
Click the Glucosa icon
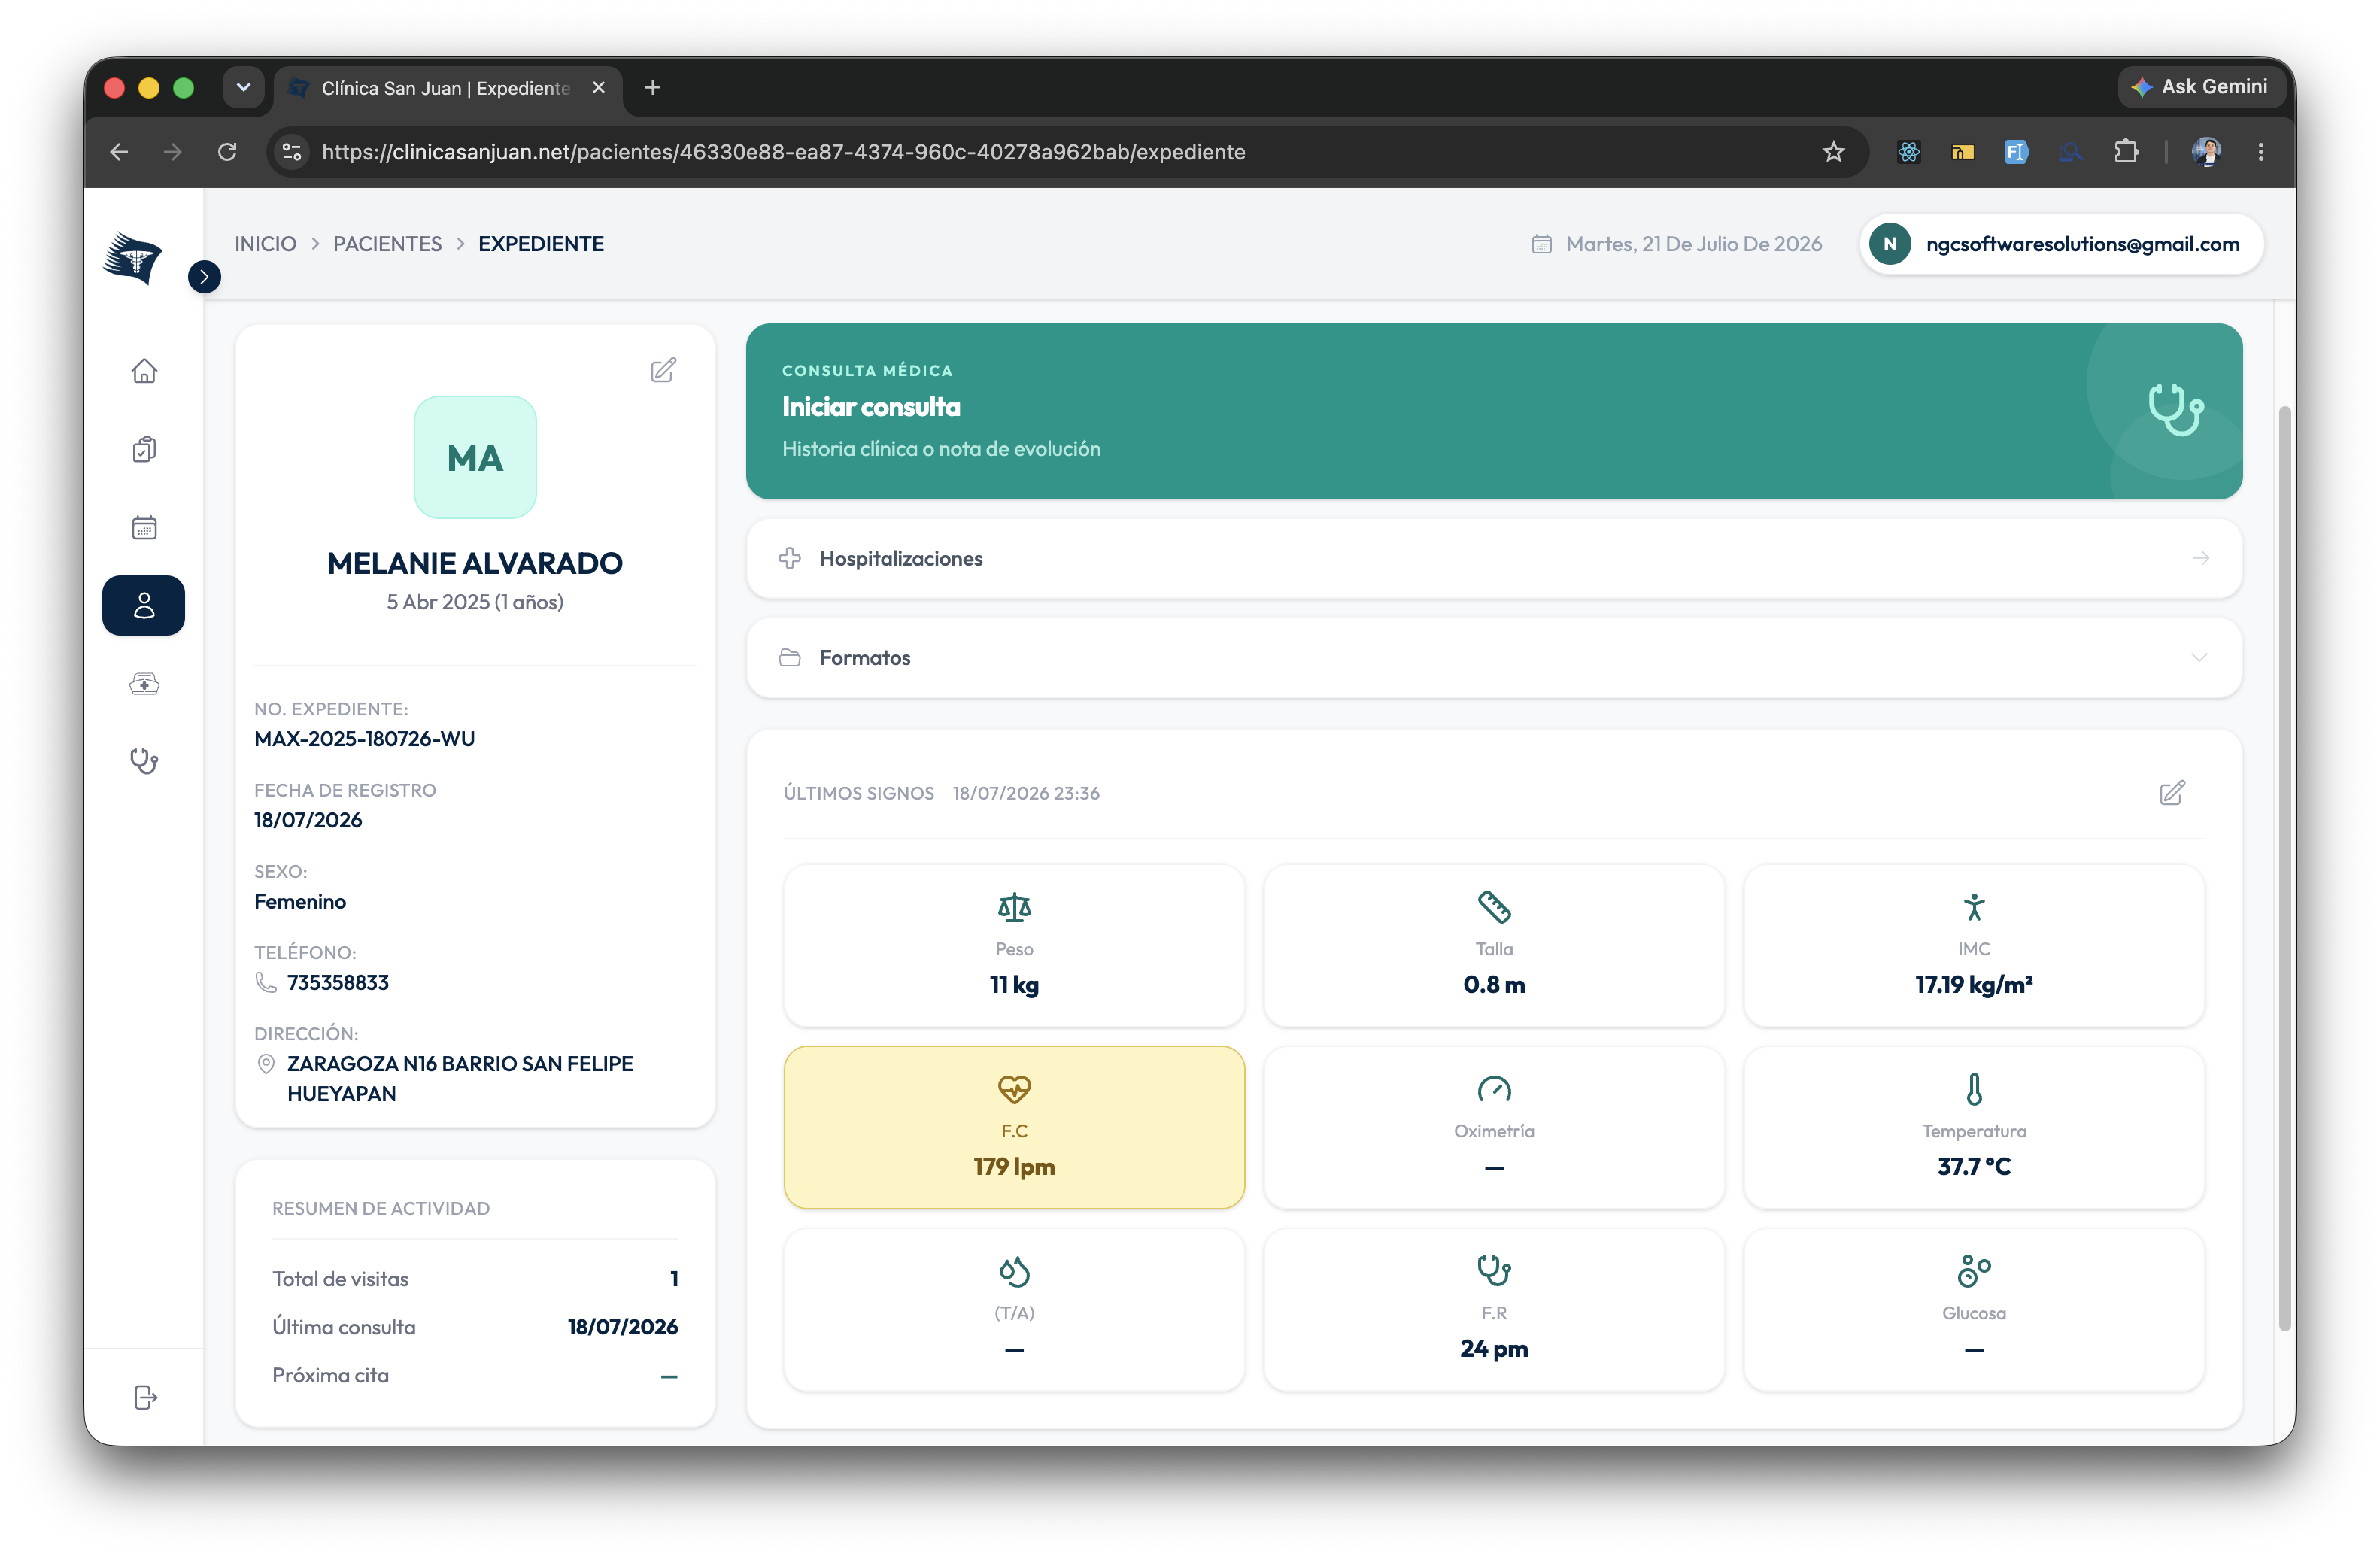click(x=1974, y=1271)
